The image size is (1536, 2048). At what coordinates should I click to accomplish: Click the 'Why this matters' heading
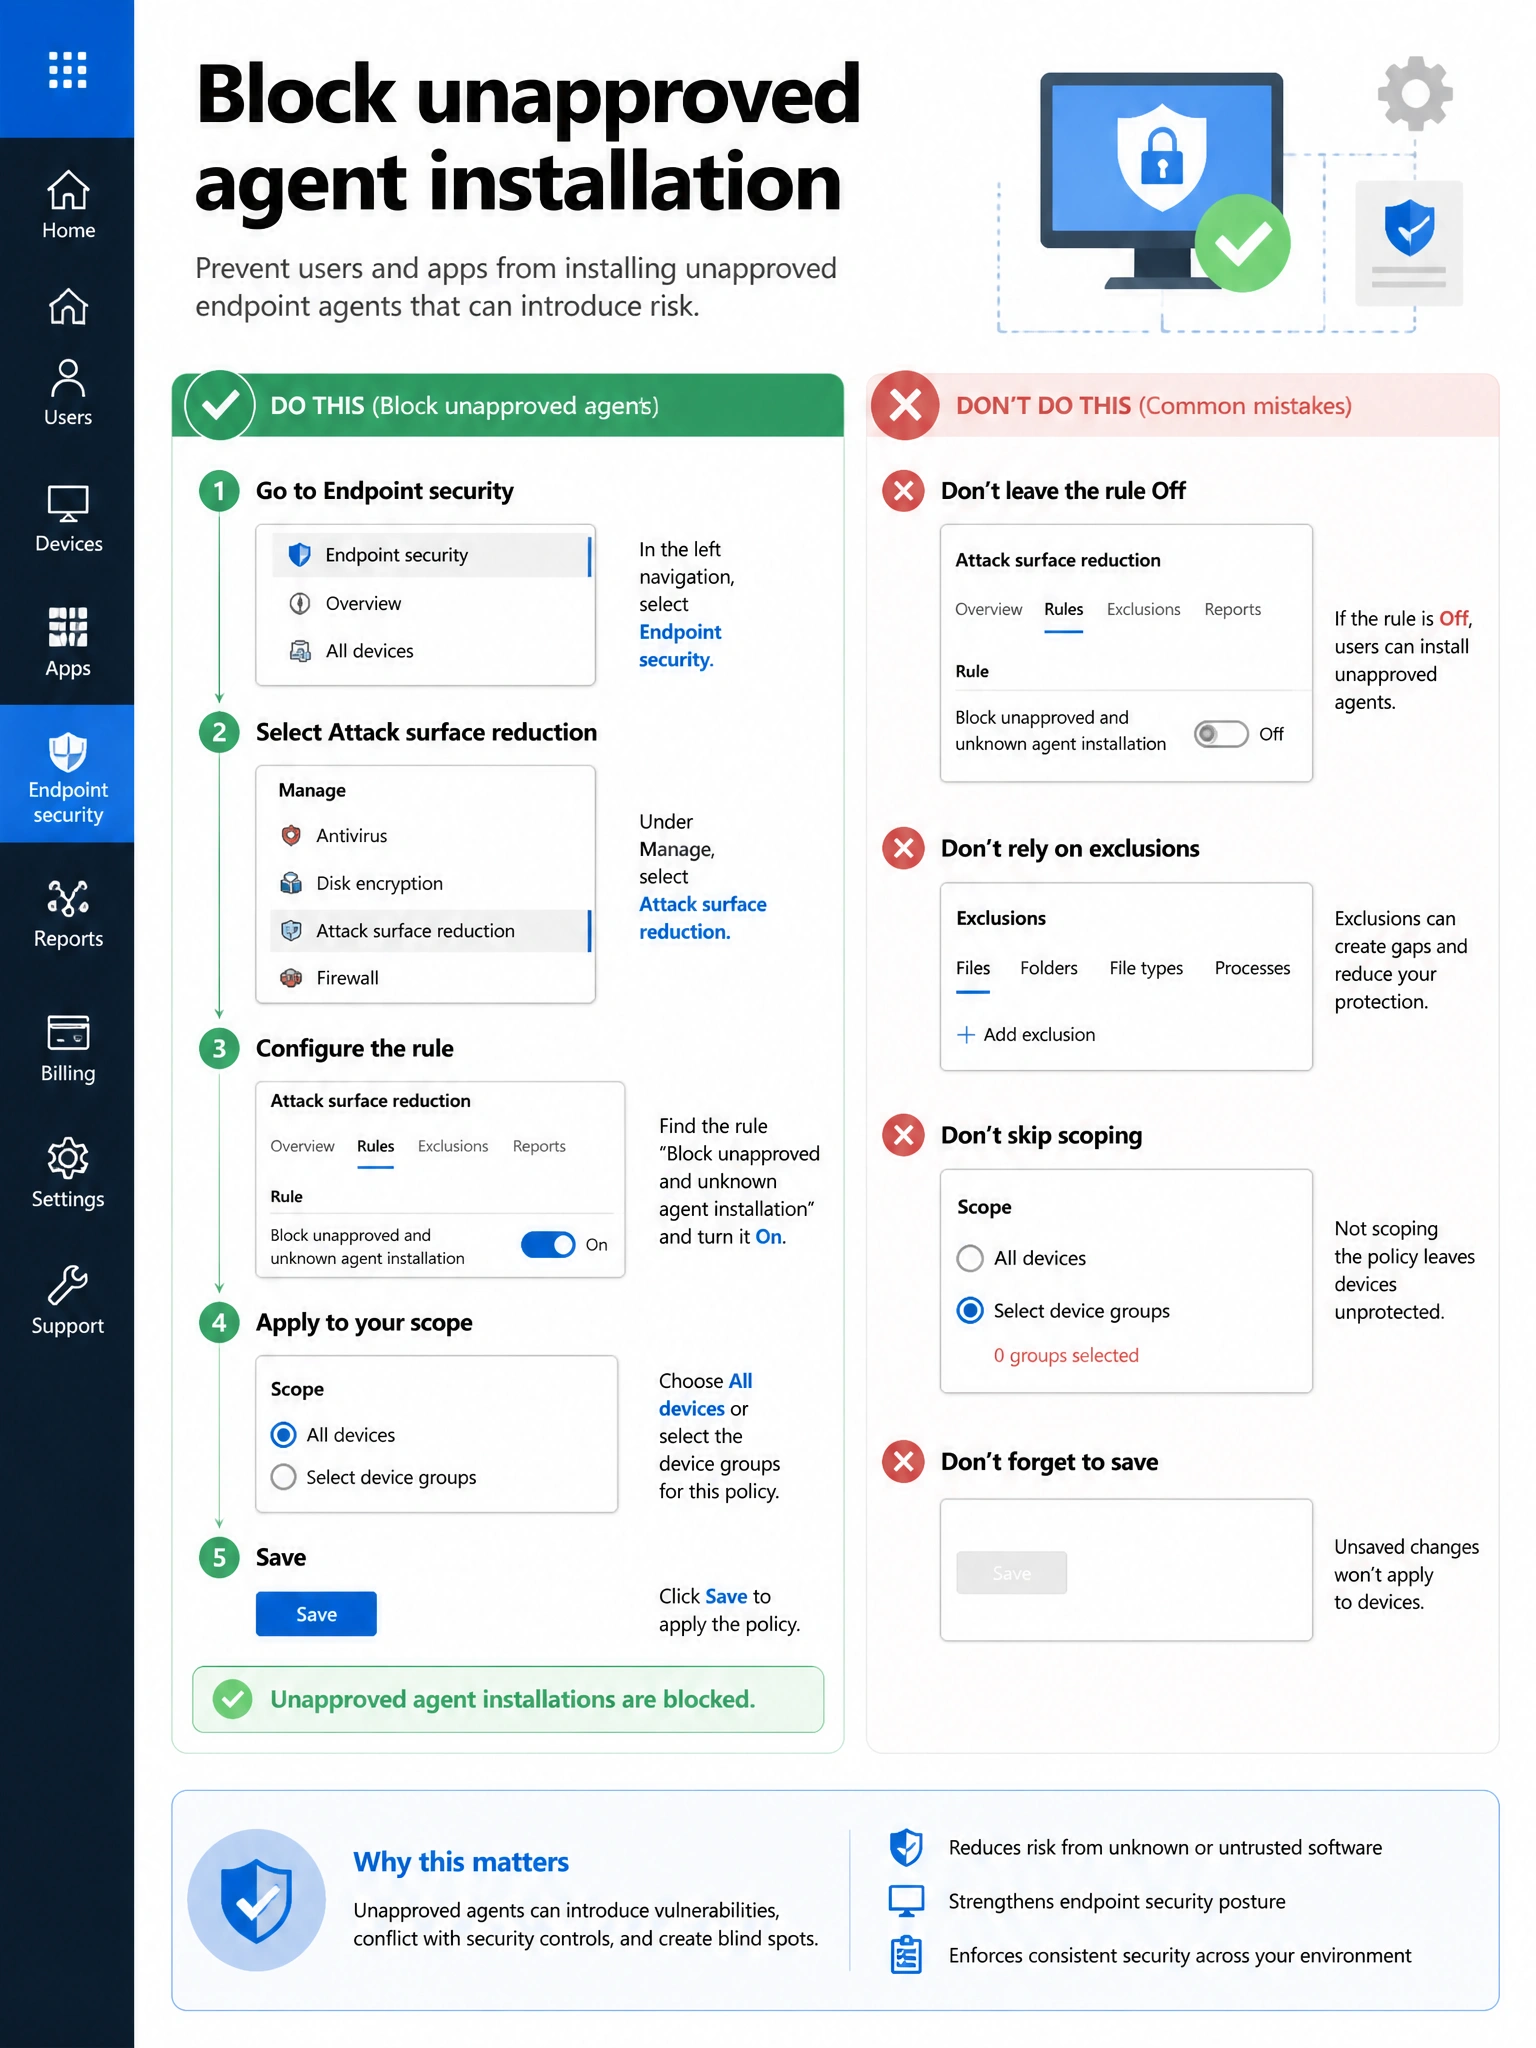click(x=461, y=1862)
